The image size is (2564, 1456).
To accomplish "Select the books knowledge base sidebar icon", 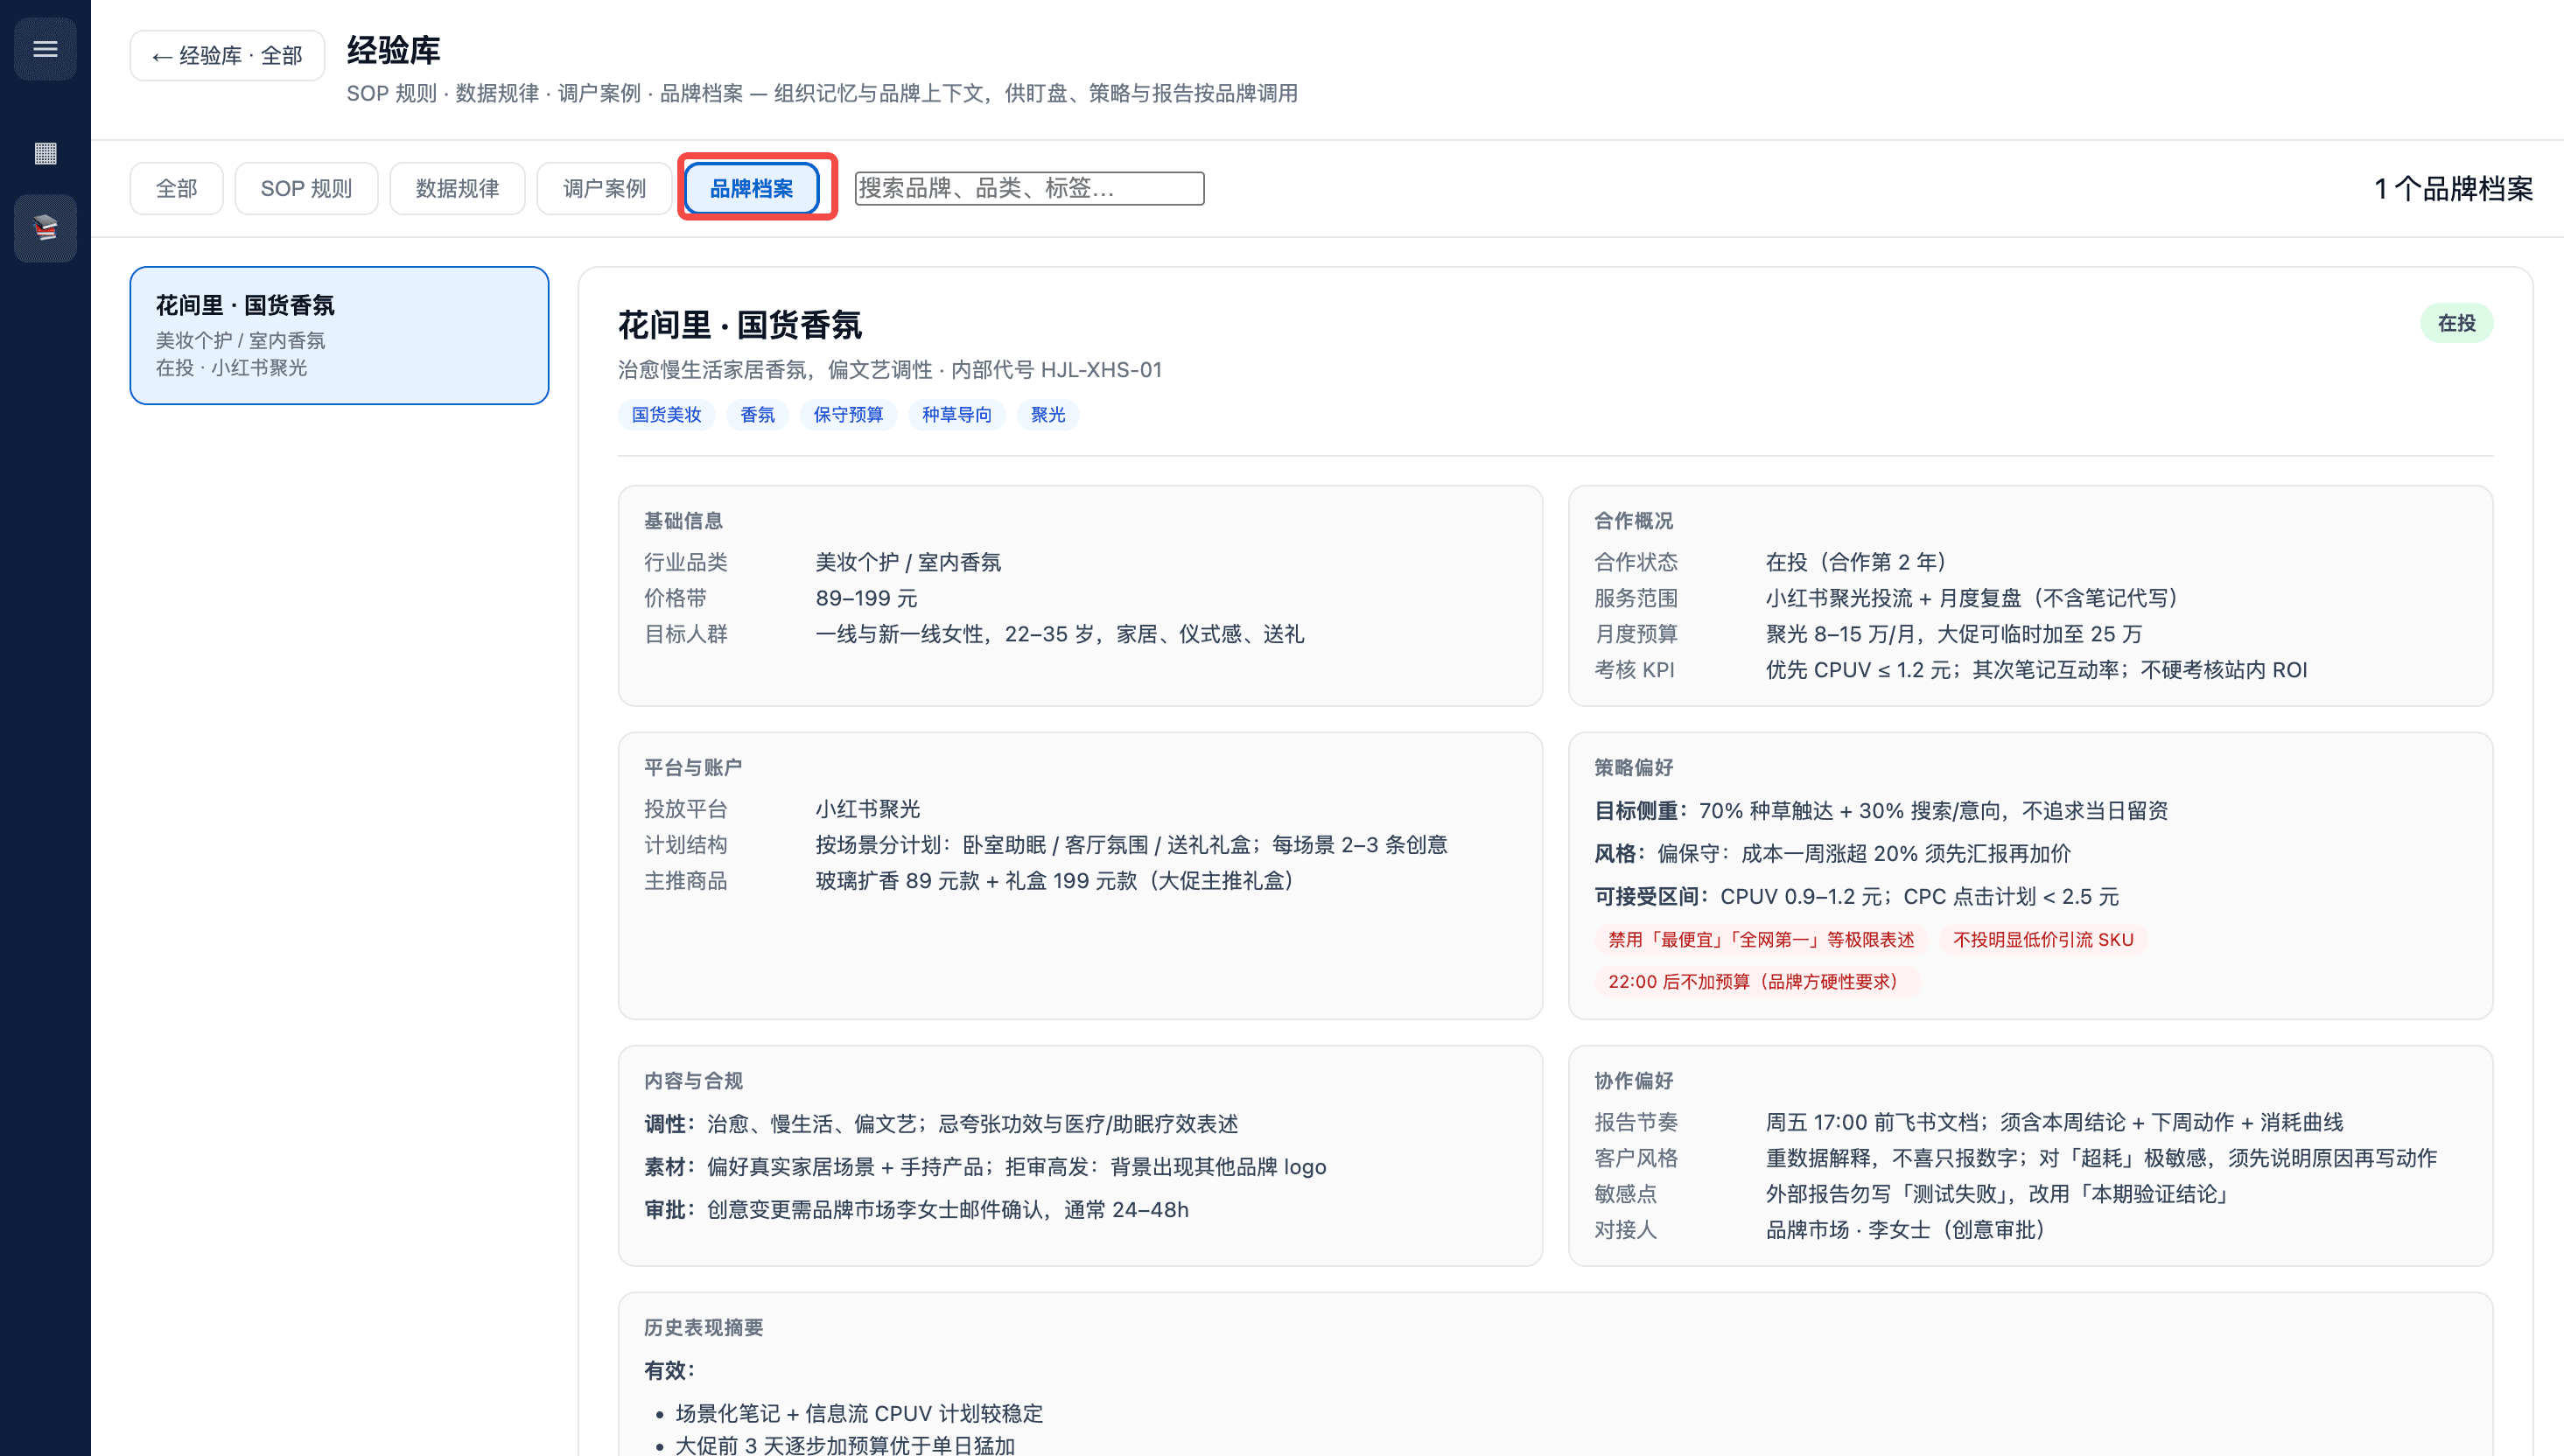I will 45,229.
